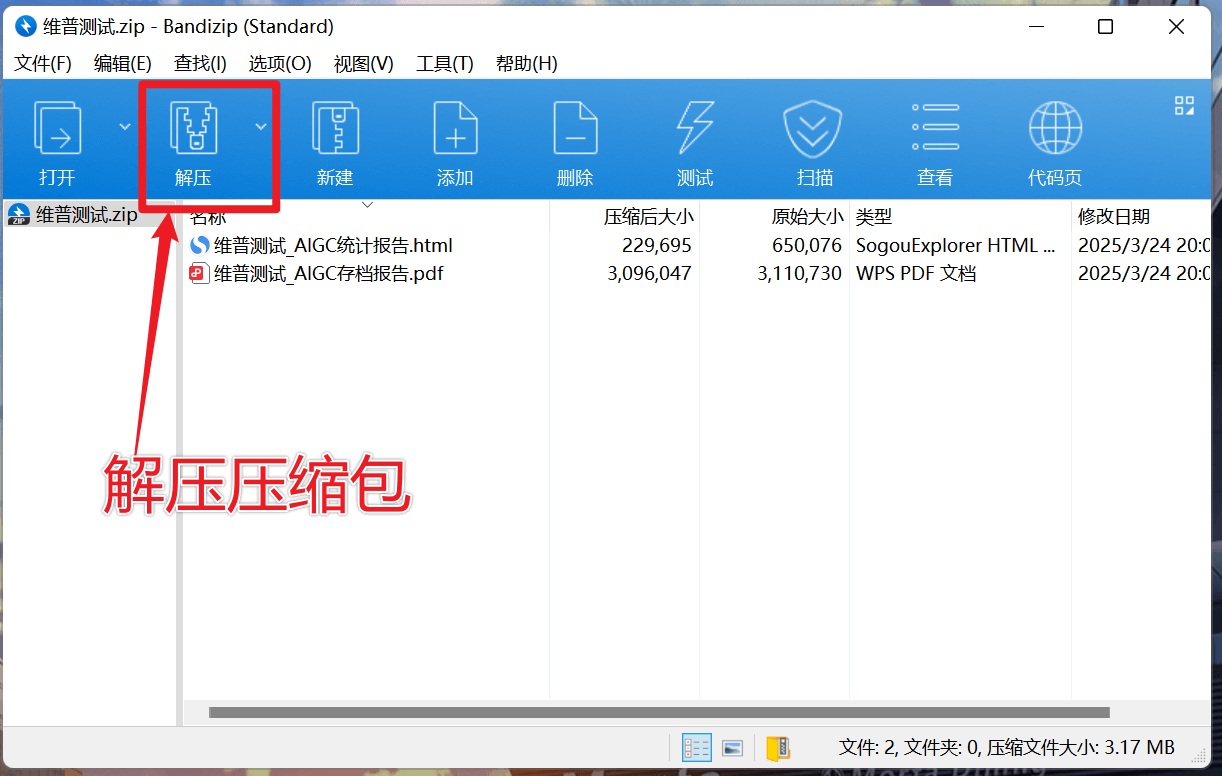Click the Extract (解压) toolbar icon
Viewport: 1222px width, 776px height.
[194, 128]
